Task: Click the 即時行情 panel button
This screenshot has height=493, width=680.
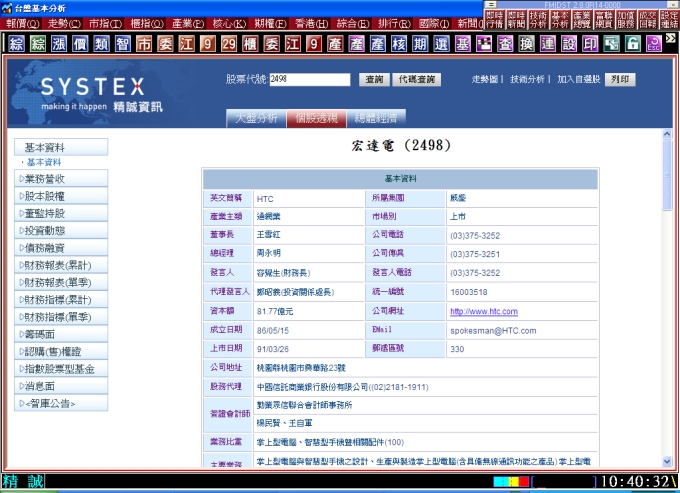Action: [495, 20]
